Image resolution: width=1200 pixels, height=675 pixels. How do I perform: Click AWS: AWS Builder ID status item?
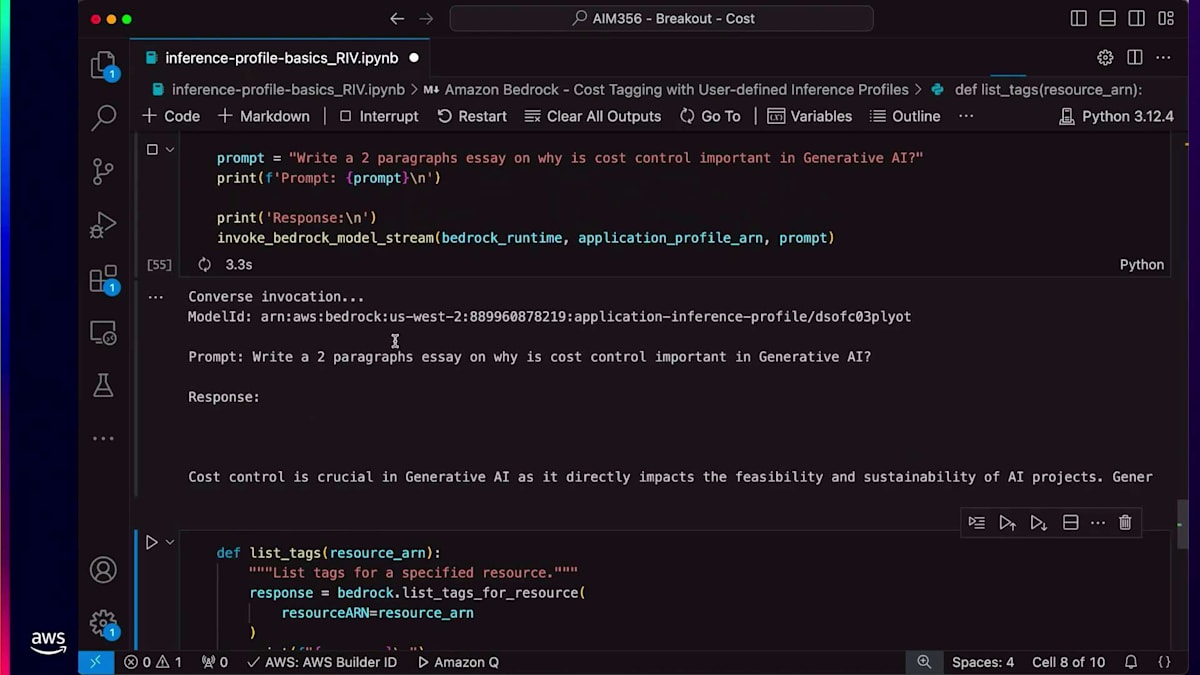(322, 662)
